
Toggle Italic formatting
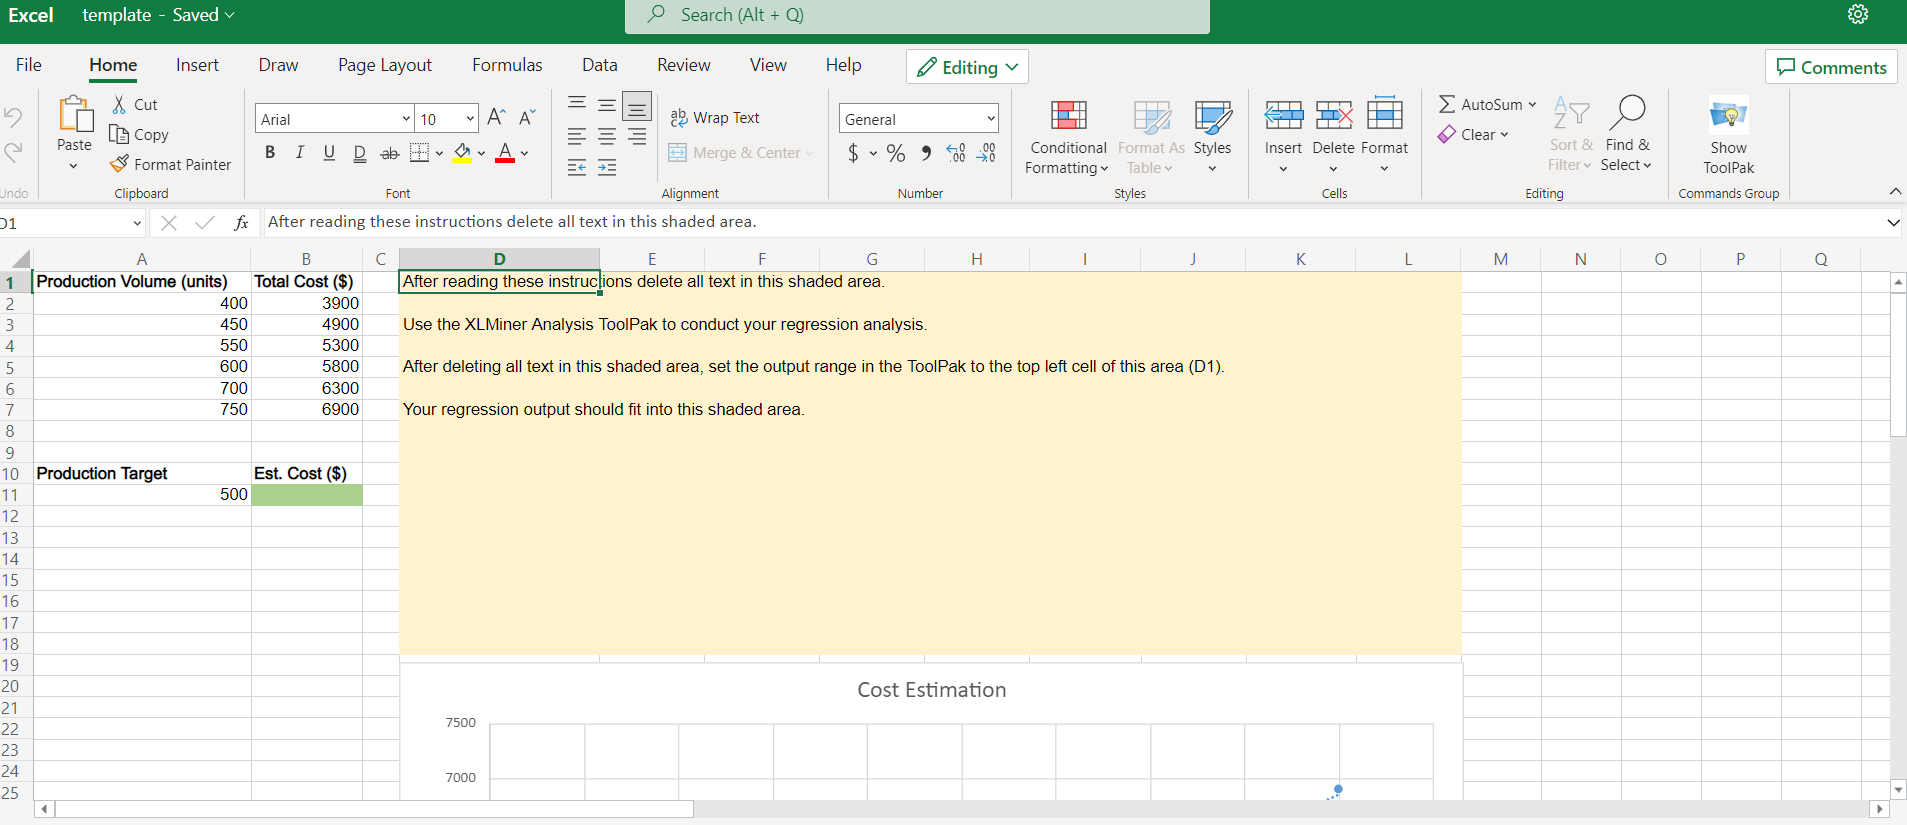coord(300,153)
